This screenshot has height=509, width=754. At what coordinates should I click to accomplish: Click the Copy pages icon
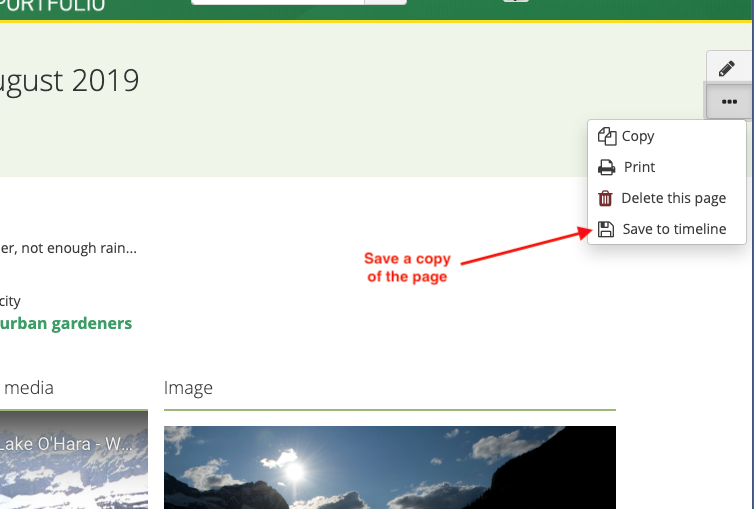[607, 137]
